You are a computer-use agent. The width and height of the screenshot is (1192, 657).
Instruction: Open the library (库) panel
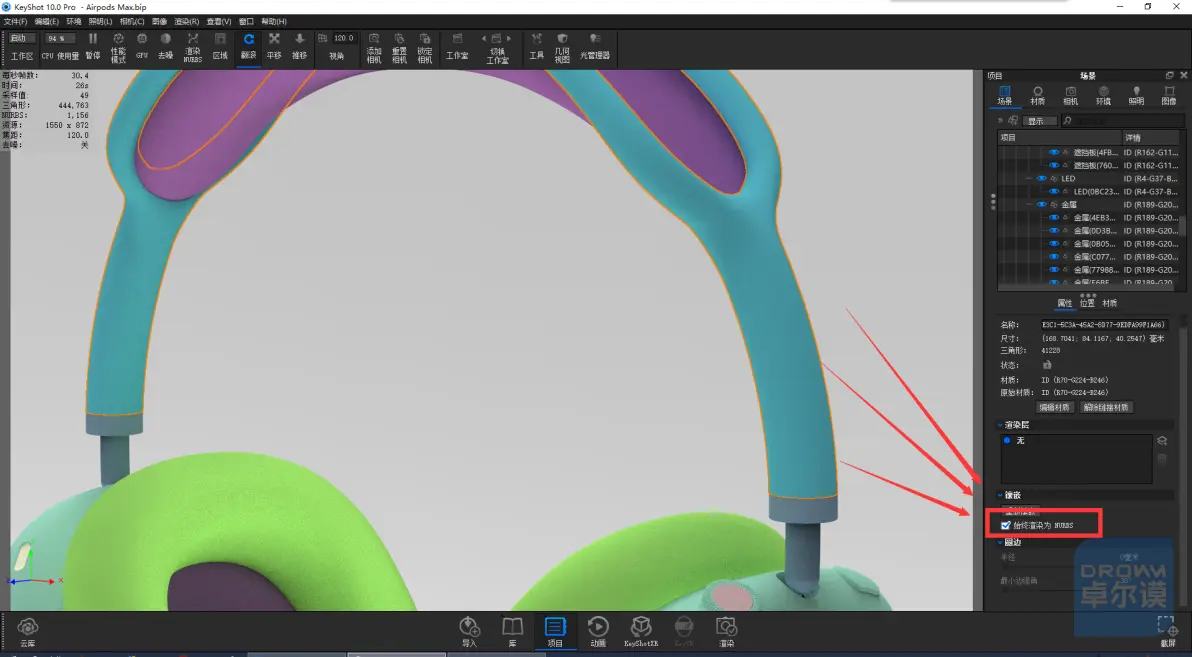point(512,632)
